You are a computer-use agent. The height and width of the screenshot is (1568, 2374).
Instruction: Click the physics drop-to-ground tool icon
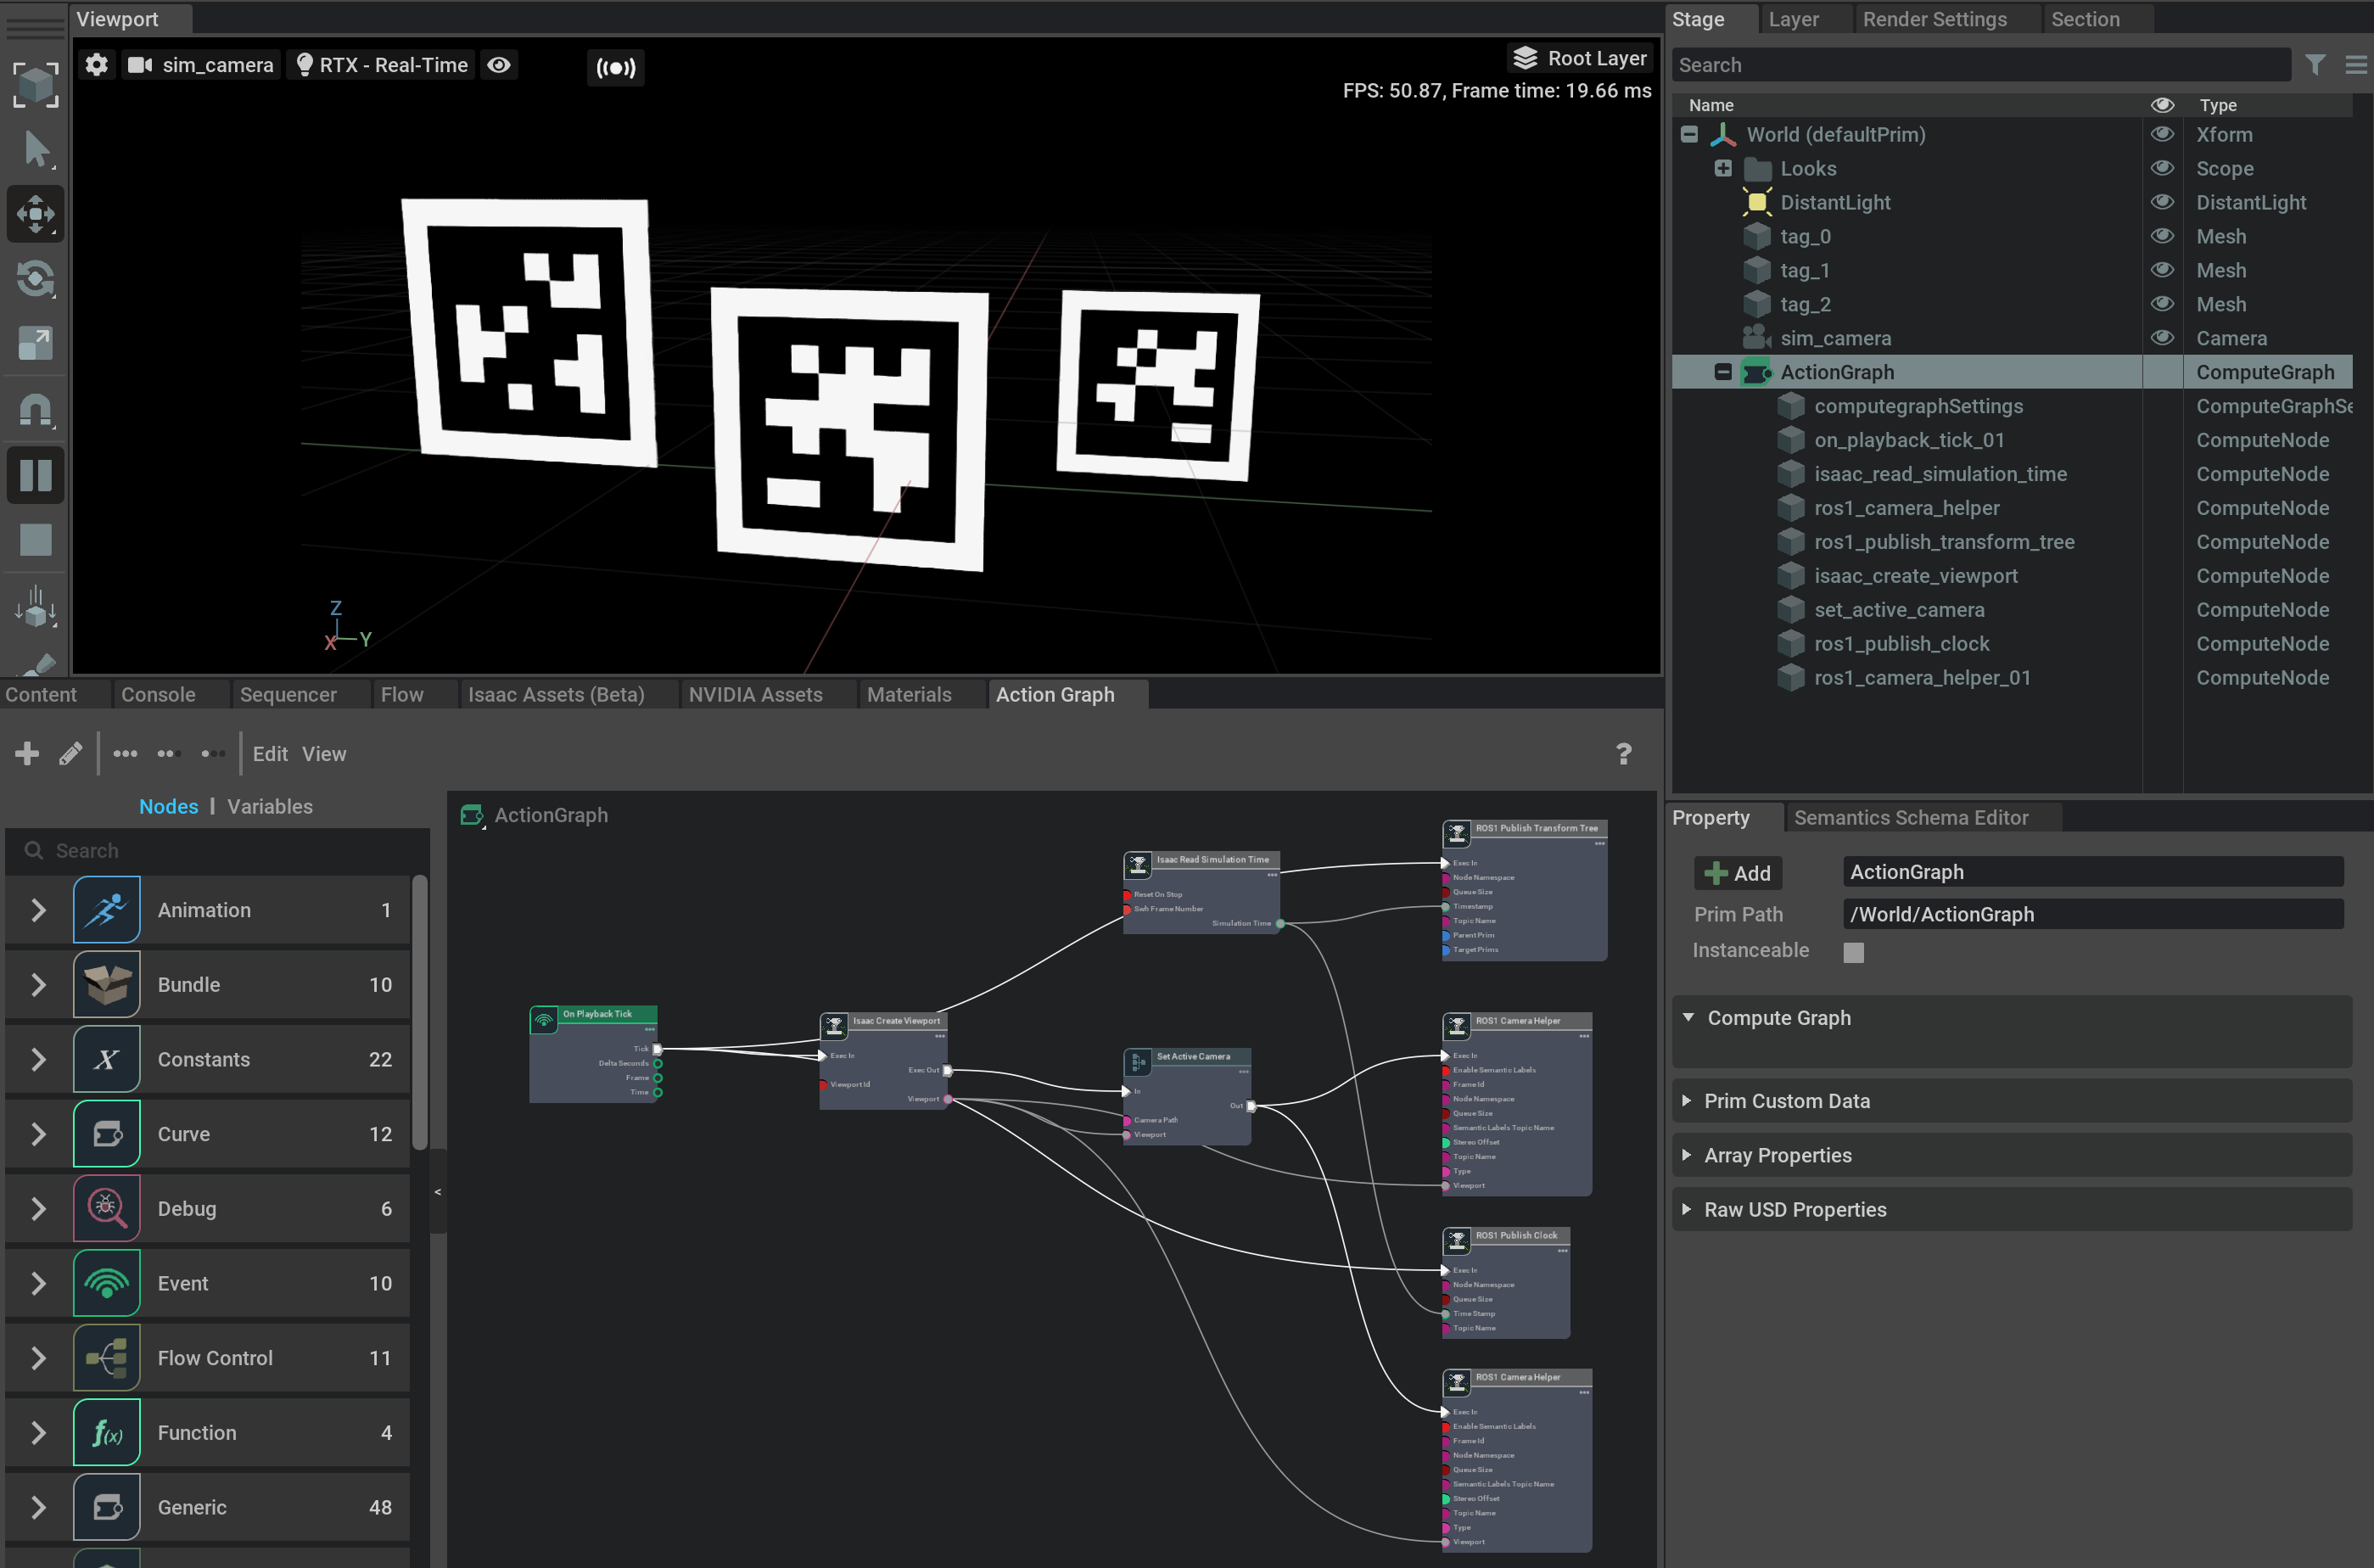pyautogui.click(x=36, y=606)
